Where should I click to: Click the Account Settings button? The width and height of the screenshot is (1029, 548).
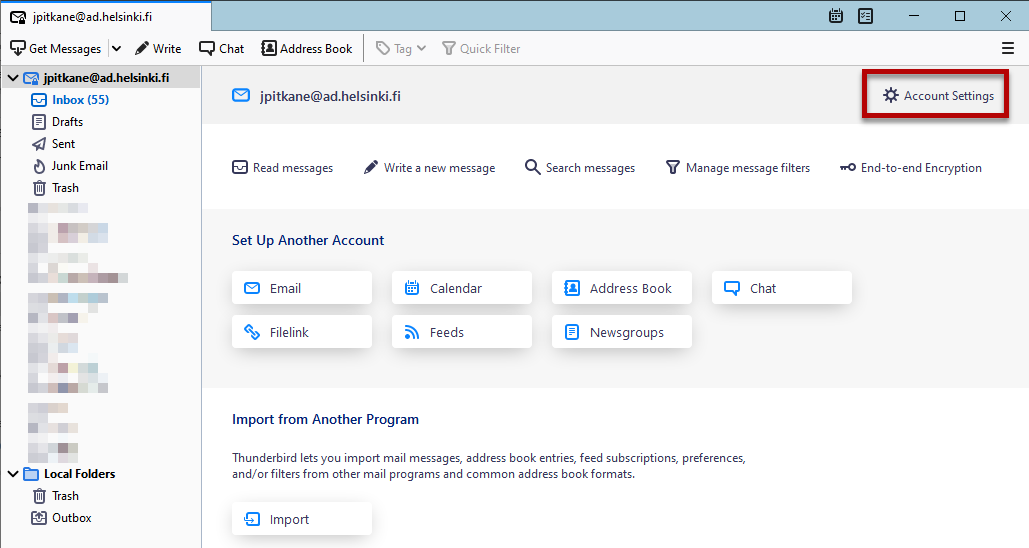(x=938, y=96)
